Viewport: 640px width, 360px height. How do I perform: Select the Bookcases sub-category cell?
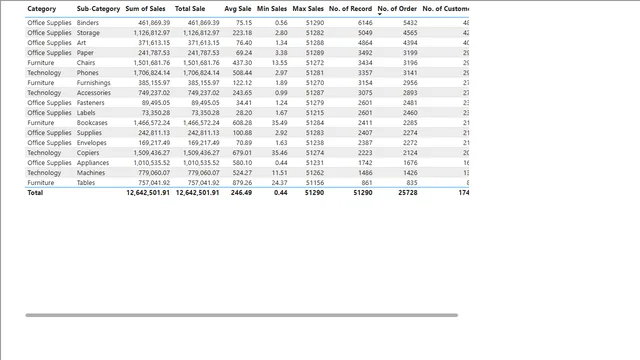(92, 123)
